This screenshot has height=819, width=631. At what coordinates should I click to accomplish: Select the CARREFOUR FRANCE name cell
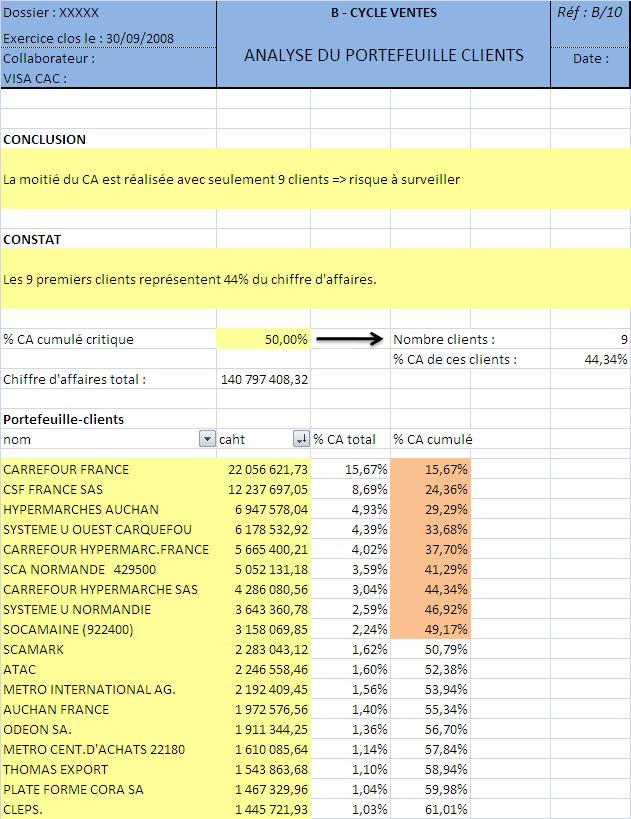tap(109, 469)
